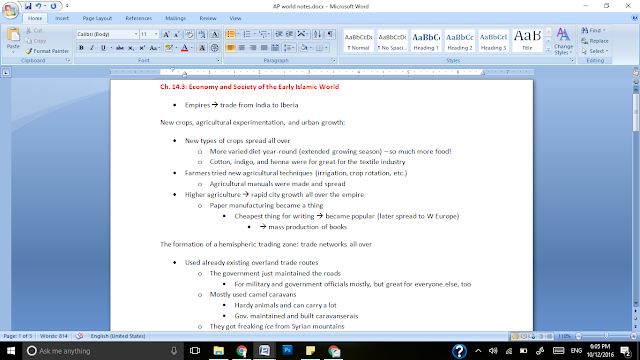Click the Ask me anything search box
The width and height of the screenshot is (640, 360).
click(x=102, y=351)
